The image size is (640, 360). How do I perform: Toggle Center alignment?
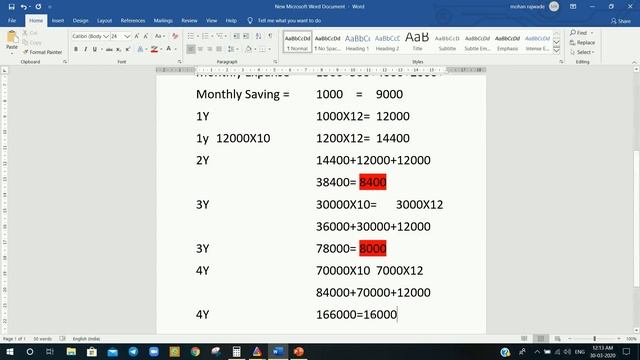200,49
